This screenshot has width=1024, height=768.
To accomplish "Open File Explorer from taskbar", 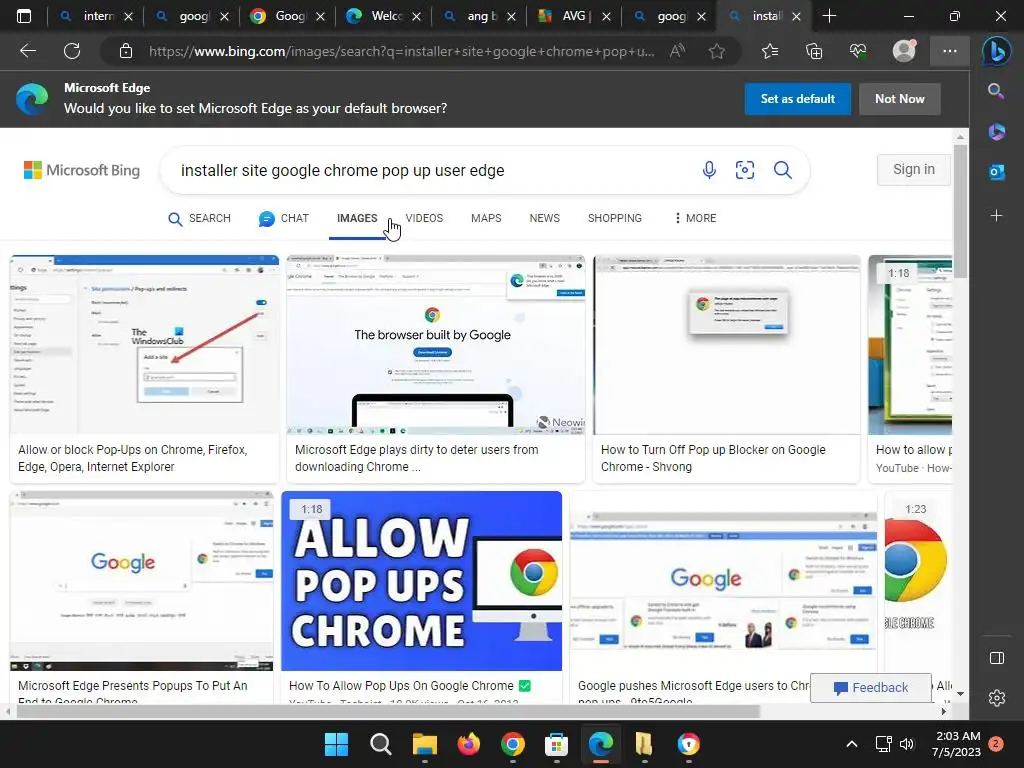I will click(x=424, y=744).
